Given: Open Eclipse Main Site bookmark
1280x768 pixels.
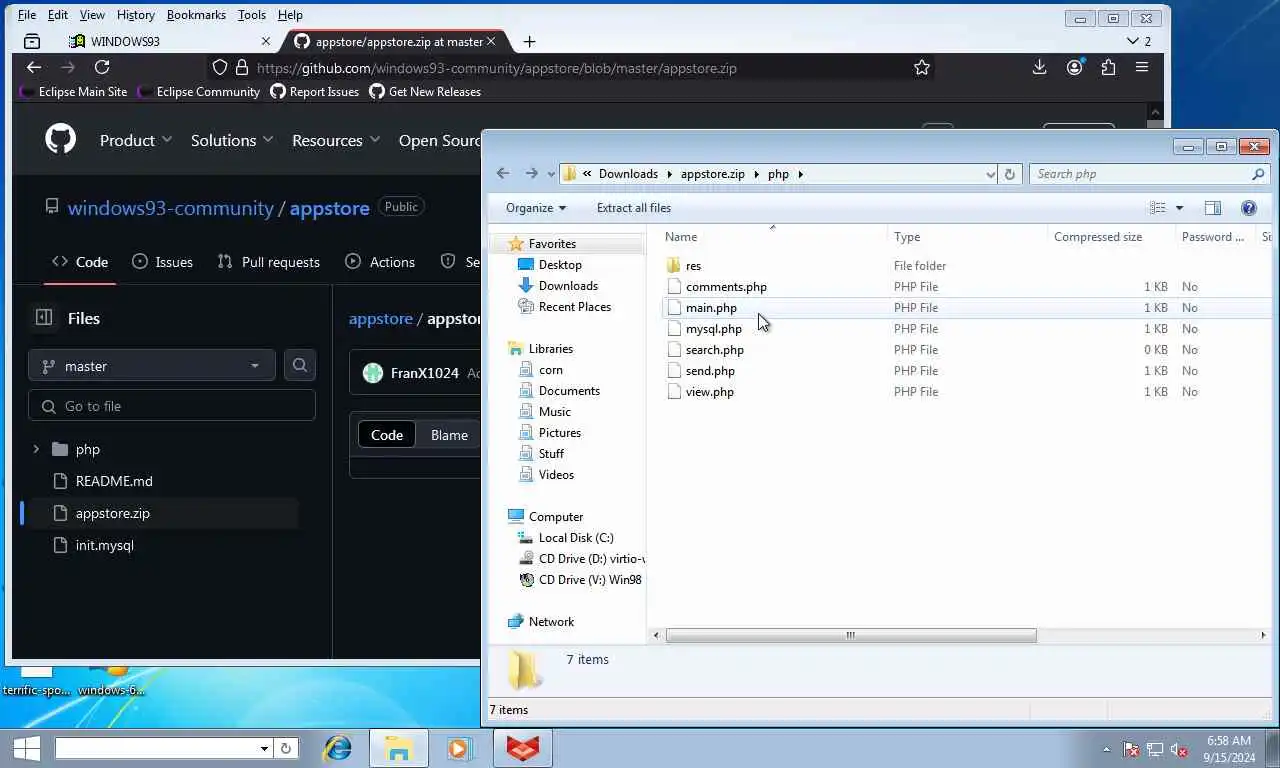Looking at the screenshot, I should [x=75, y=91].
